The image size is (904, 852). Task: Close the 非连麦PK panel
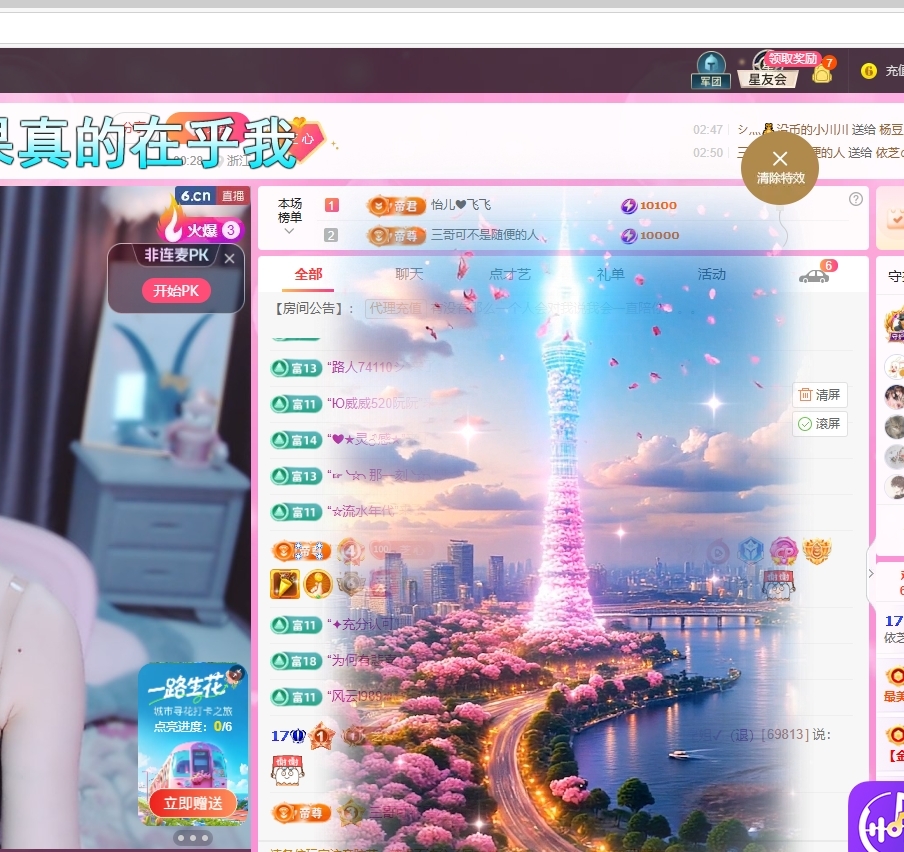(229, 258)
